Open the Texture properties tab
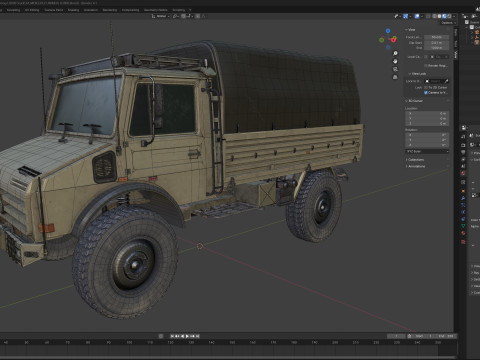Image resolution: width=480 pixels, height=360 pixels. point(463,242)
